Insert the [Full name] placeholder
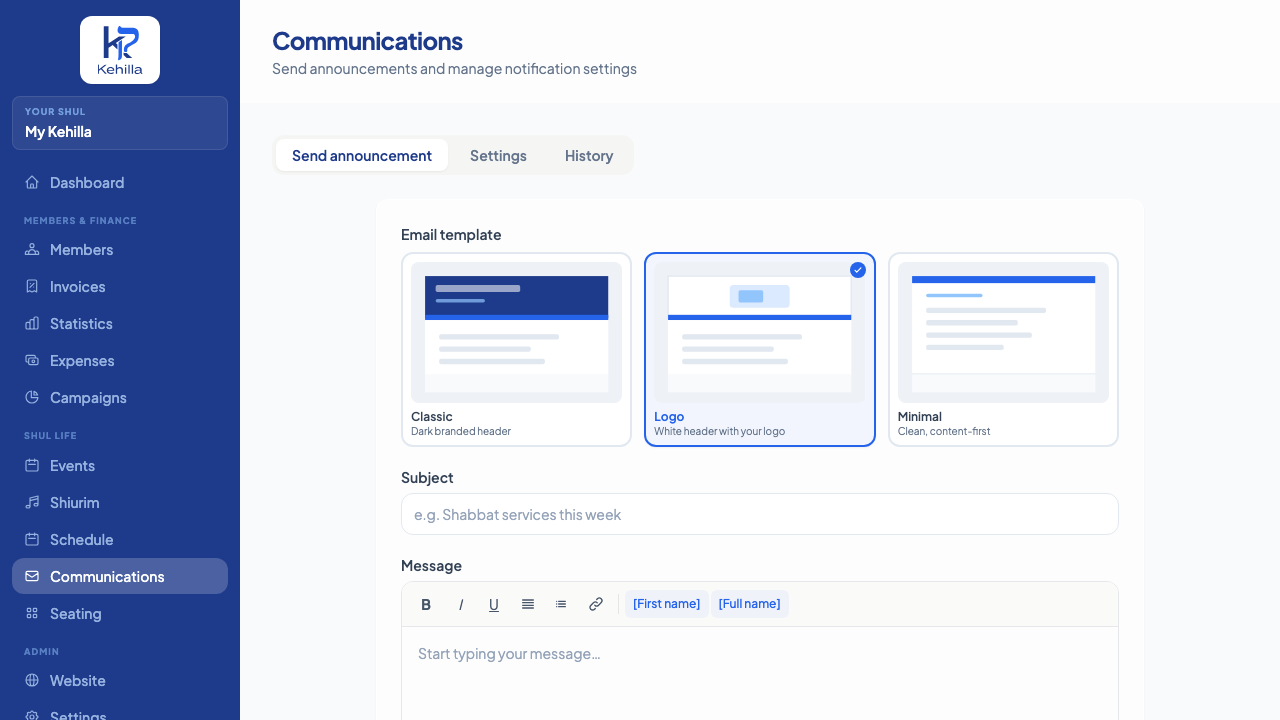 point(750,604)
